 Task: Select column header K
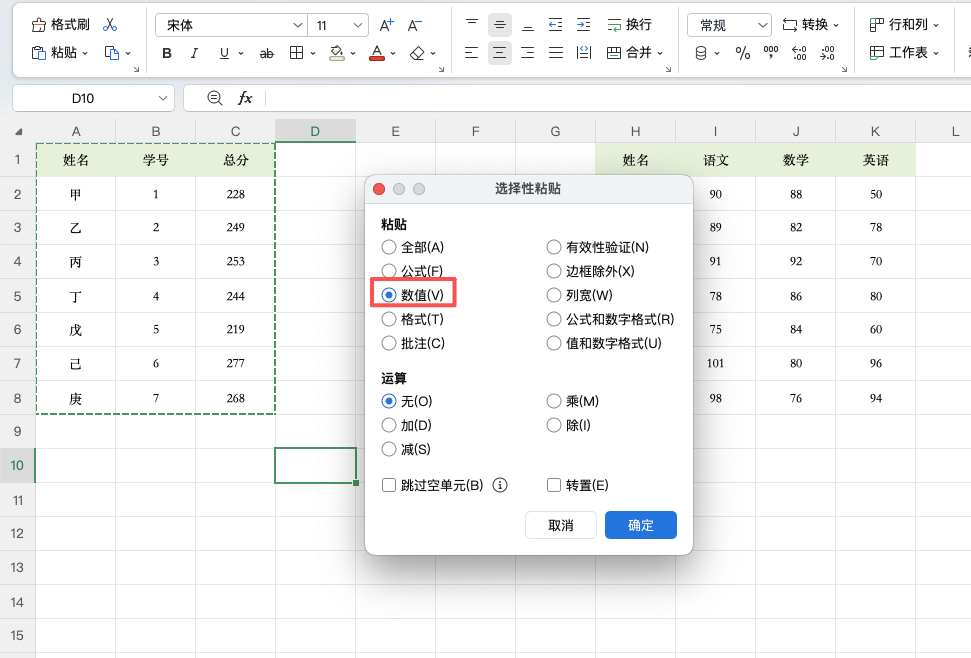(x=875, y=131)
